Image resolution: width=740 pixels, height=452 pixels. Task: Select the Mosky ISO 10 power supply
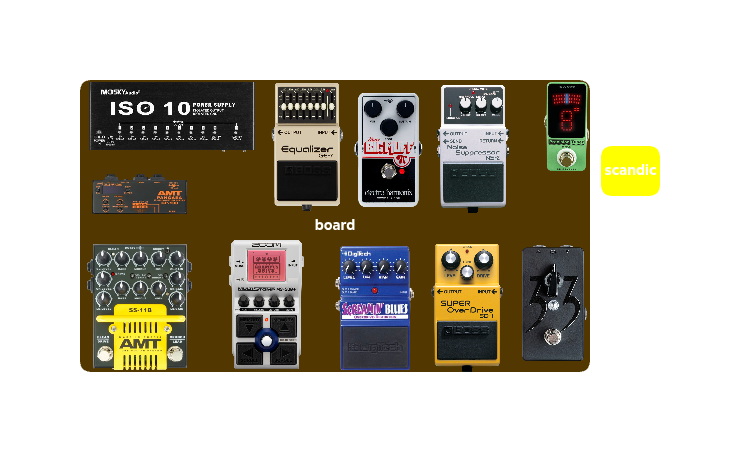coord(172,116)
